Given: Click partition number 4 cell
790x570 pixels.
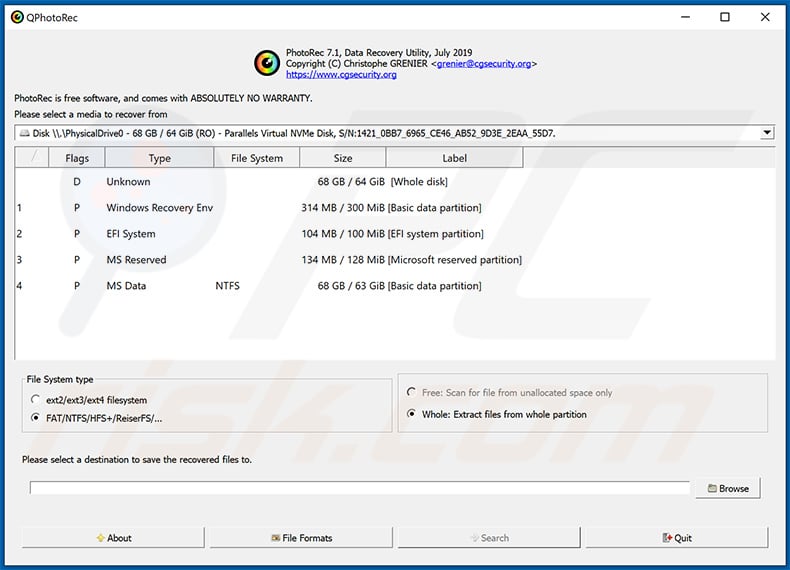Looking at the screenshot, I should click(19, 286).
